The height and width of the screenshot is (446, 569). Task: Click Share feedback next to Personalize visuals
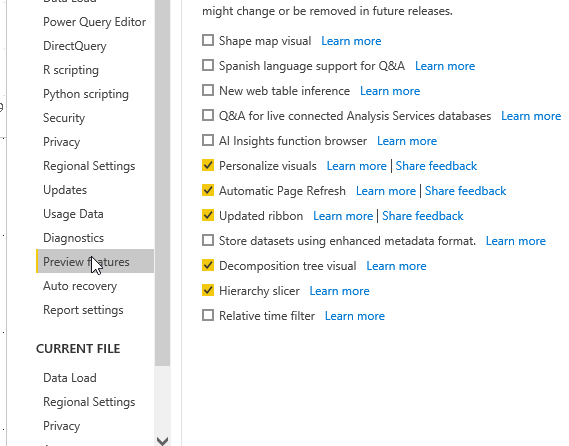pos(436,165)
